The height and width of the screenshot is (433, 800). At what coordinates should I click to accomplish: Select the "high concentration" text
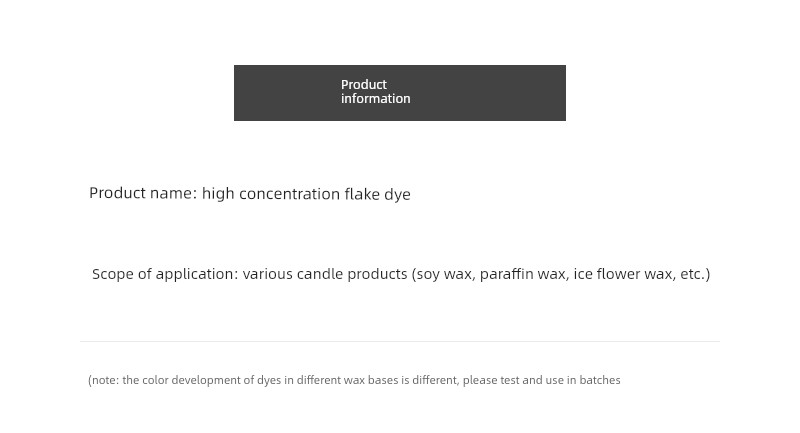(x=271, y=194)
